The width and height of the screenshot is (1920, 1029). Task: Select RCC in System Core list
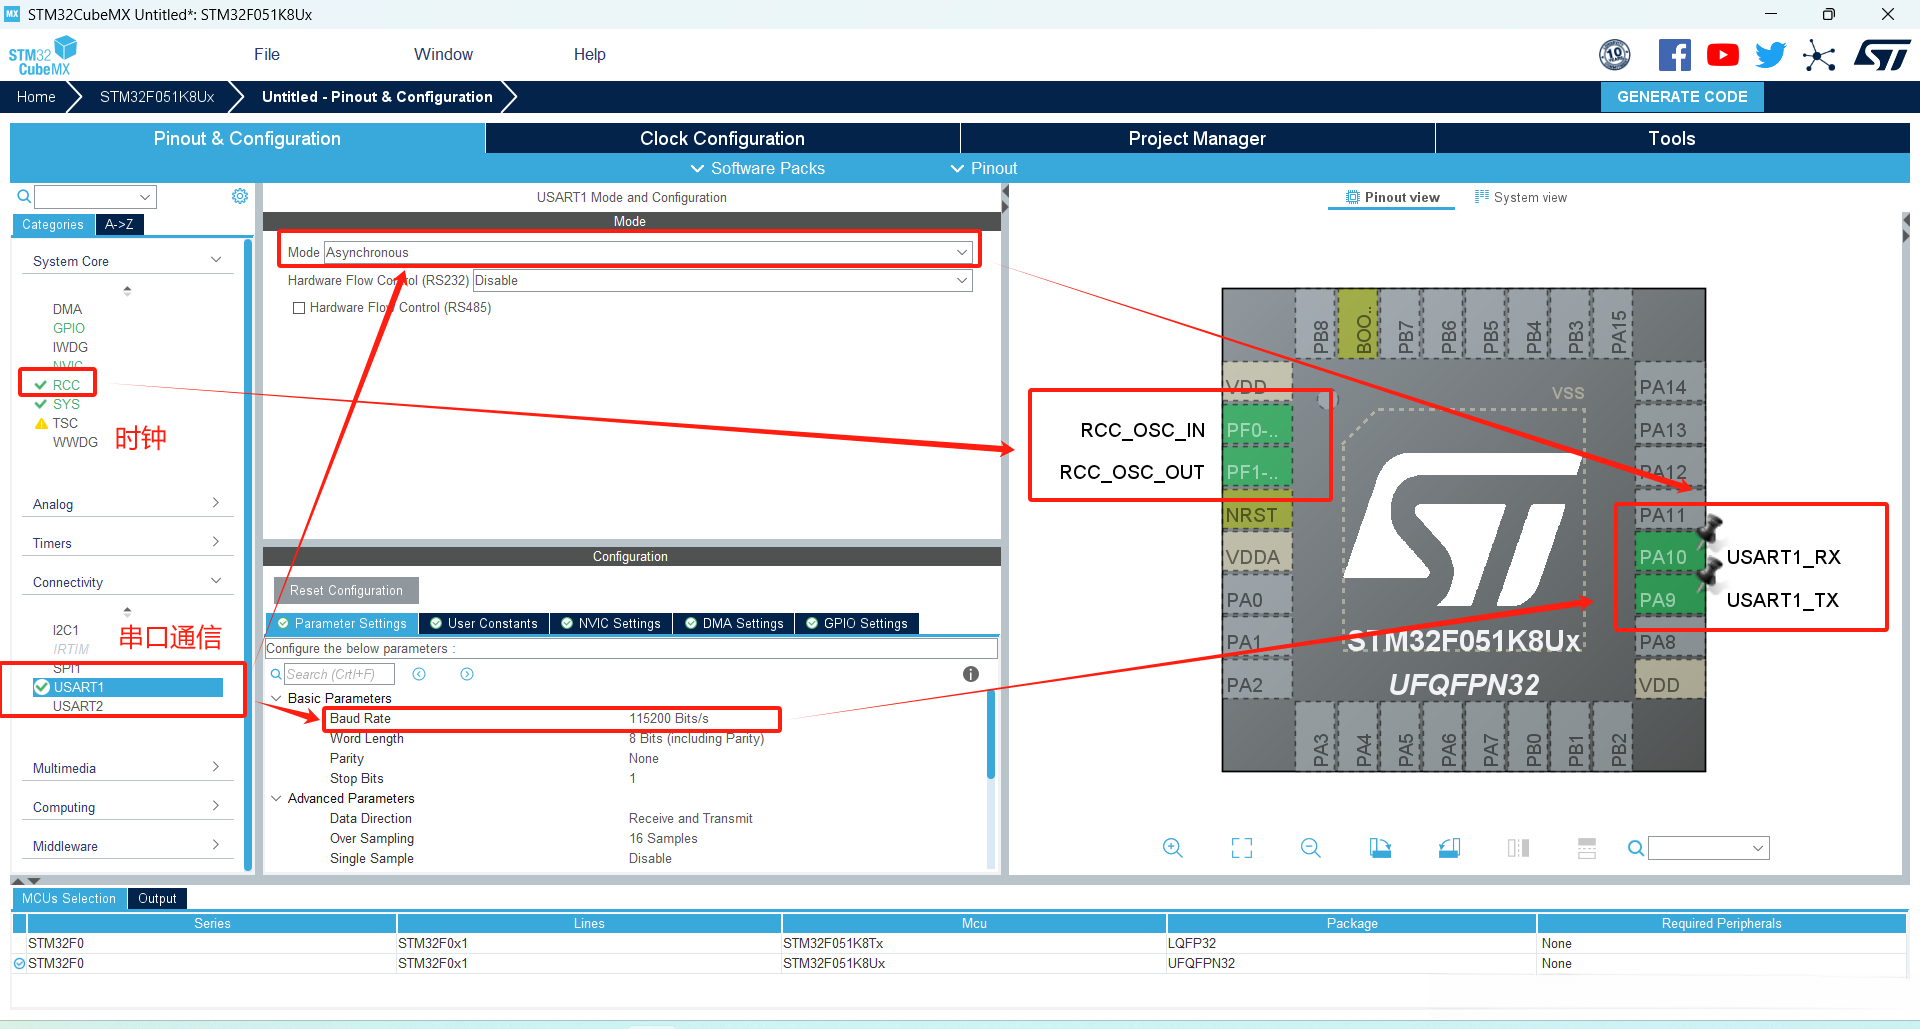point(66,385)
